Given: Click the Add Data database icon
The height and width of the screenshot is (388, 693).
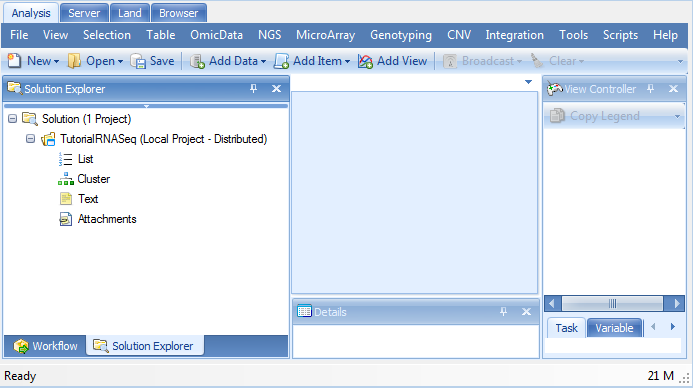Looking at the screenshot, I should tap(197, 61).
